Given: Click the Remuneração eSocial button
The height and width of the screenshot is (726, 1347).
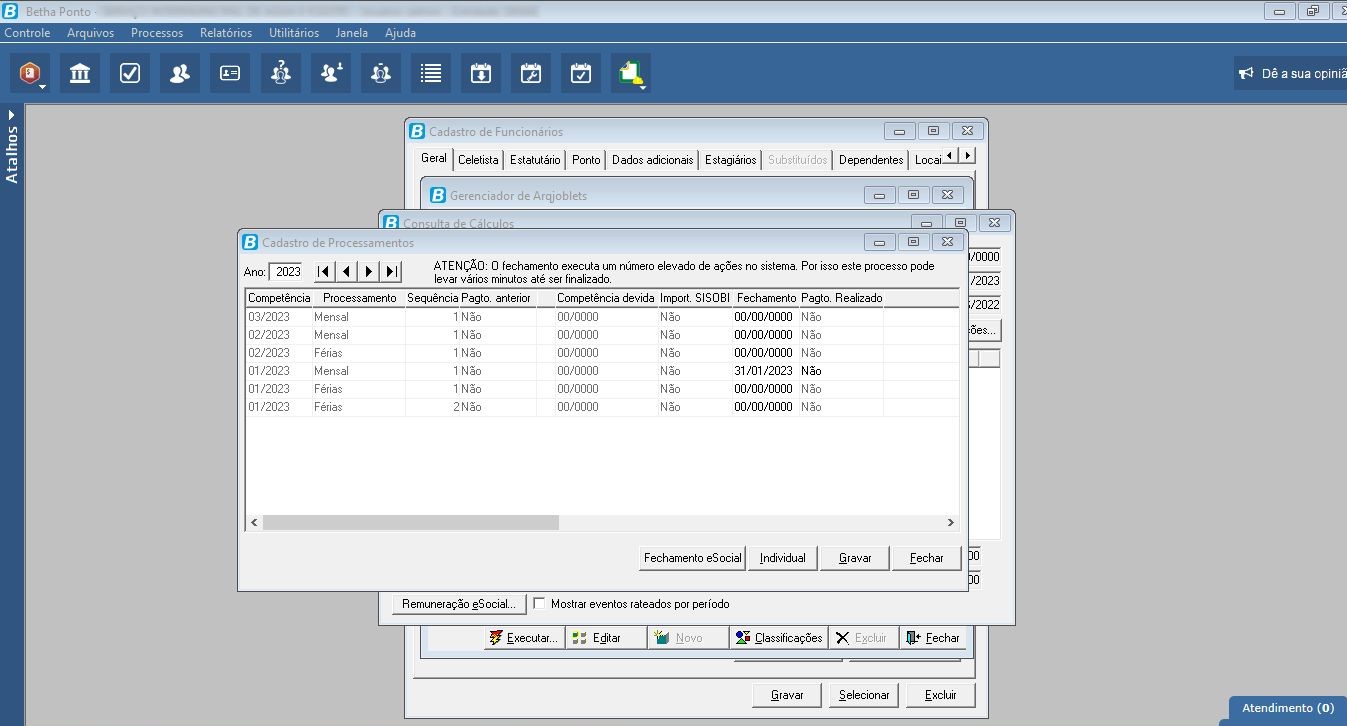Looking at the screenshot, I should coord(459,604).
